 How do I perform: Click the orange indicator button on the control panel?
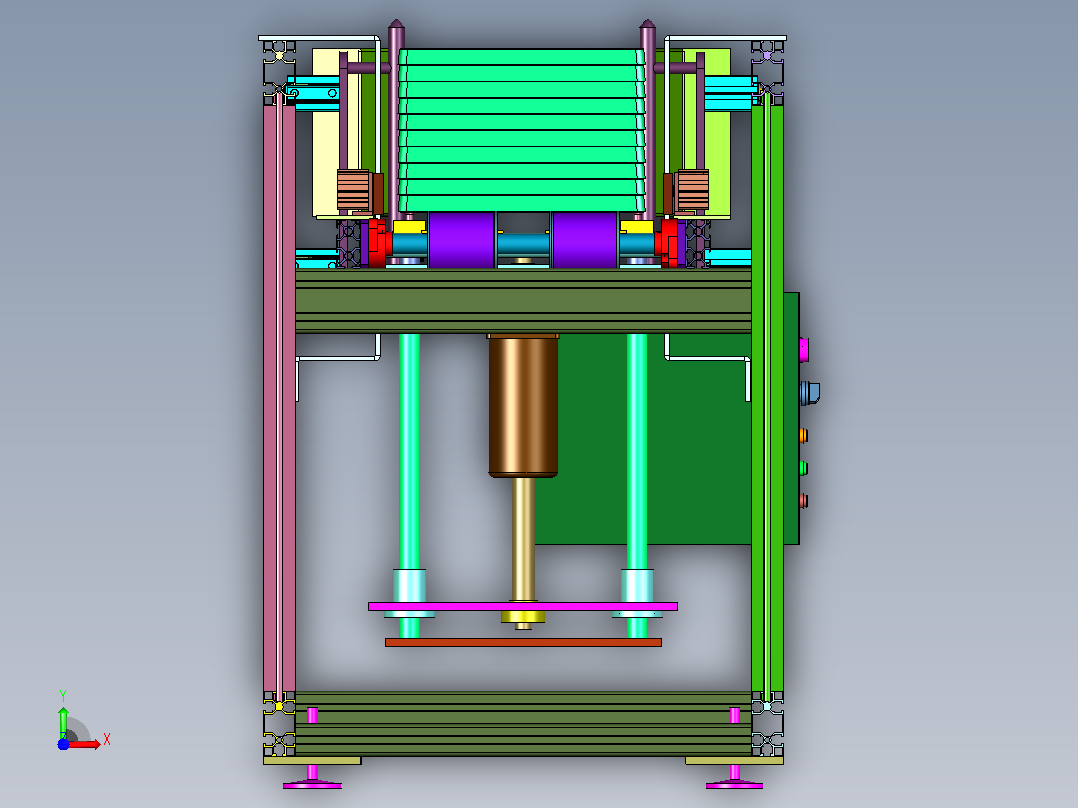(x=803, y=435)
